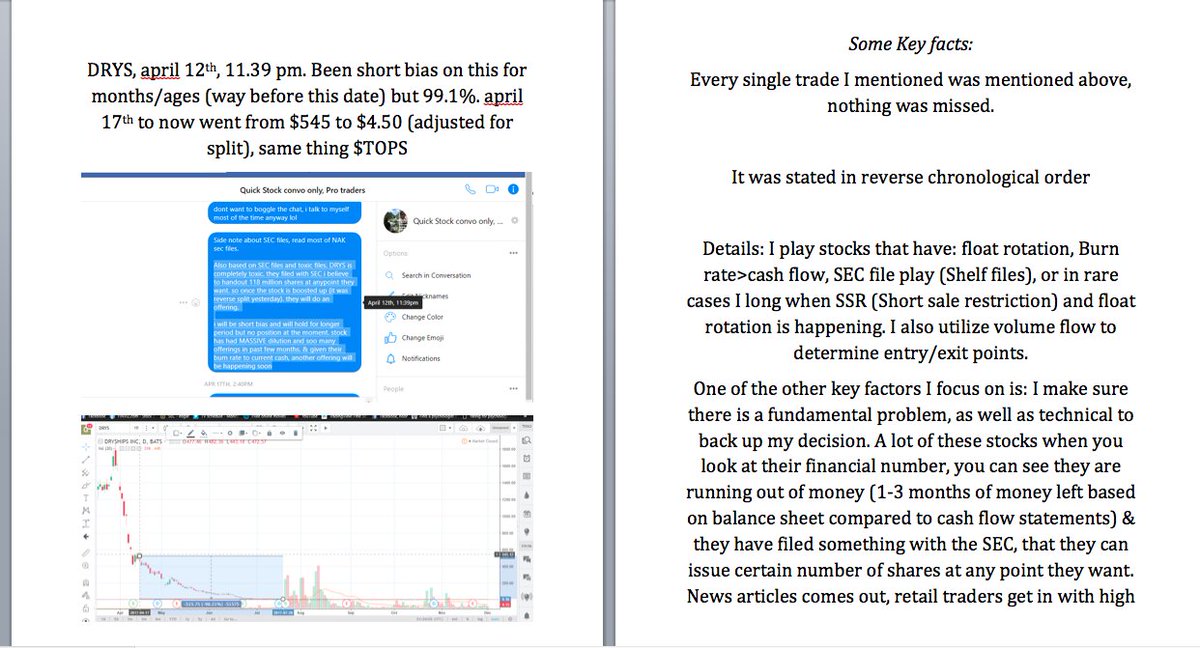Open visual order layers option in drawing toolbar

coord(243,433)
